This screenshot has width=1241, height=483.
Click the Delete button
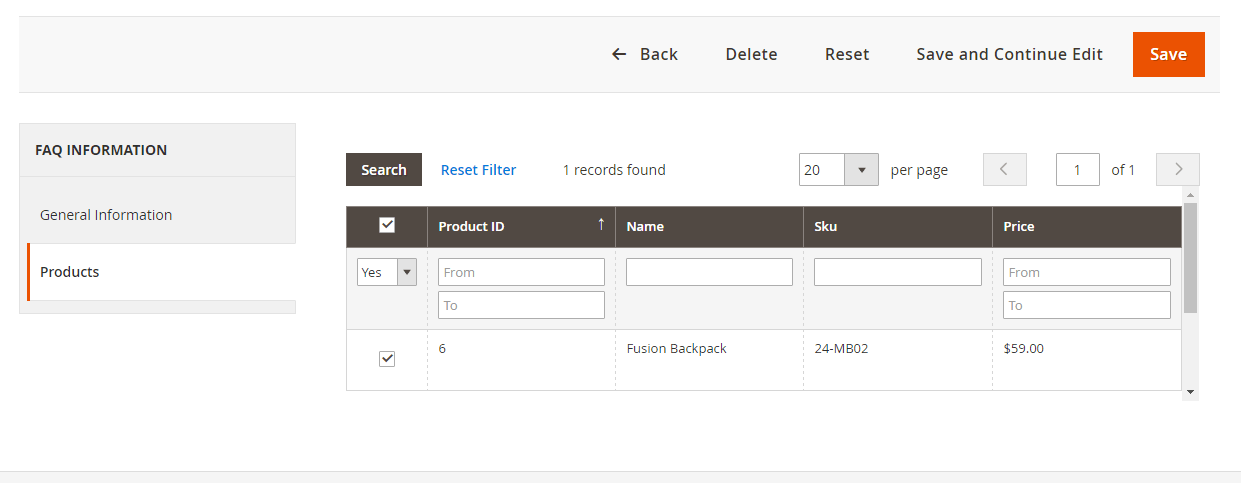pos(751,54)
